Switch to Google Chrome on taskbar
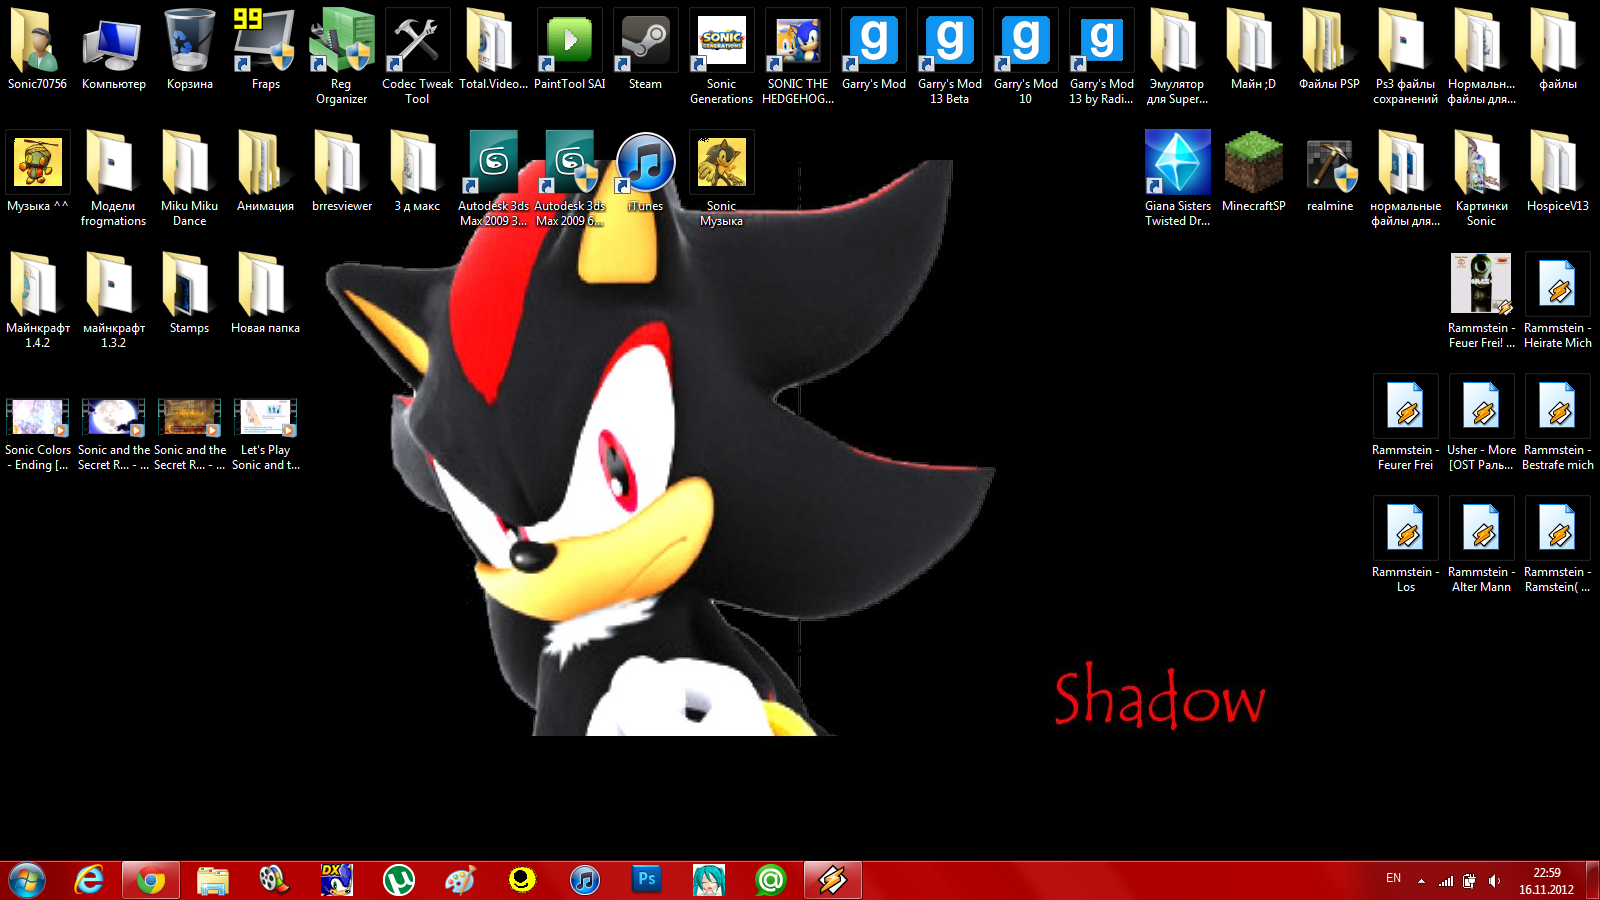 point(151,880)
